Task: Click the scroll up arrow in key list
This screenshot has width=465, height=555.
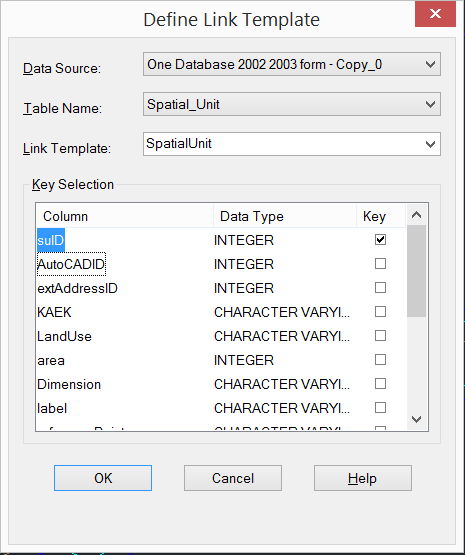Action: pos(417,215)
